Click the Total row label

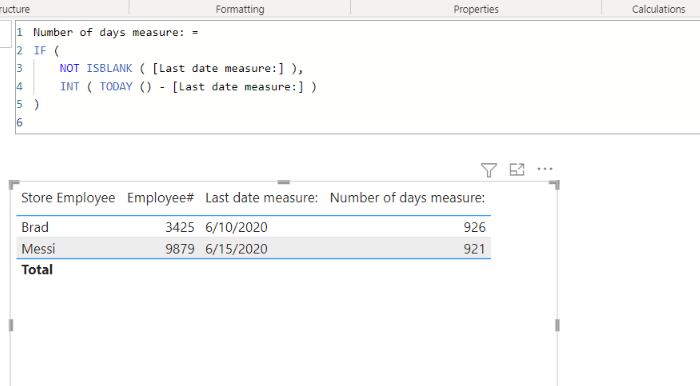click(x=37, y=270)
